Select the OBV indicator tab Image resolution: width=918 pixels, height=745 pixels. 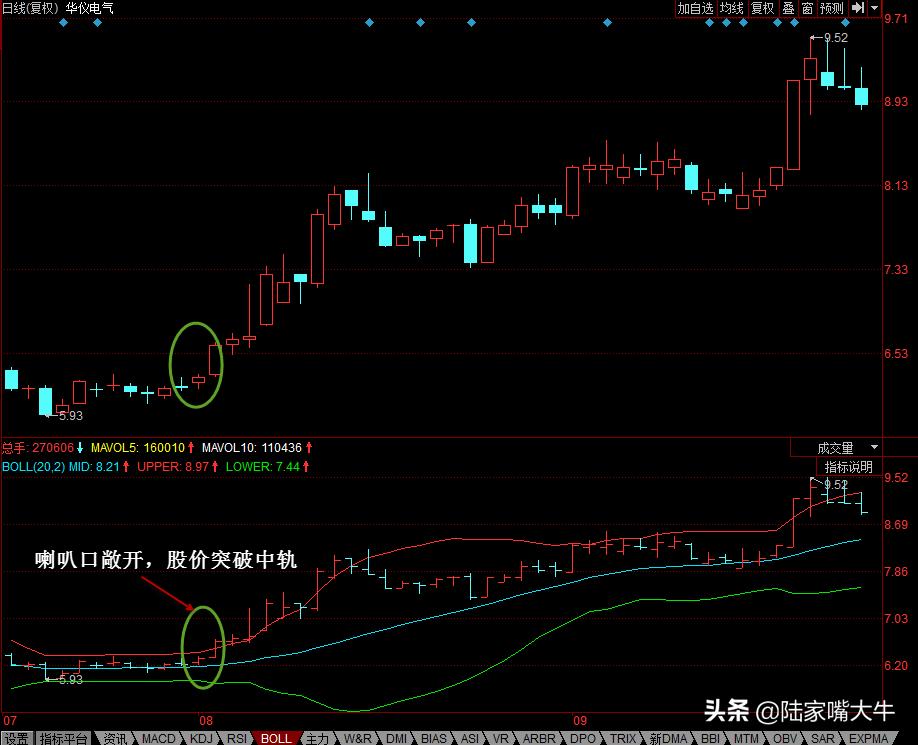tap(785, 738)
